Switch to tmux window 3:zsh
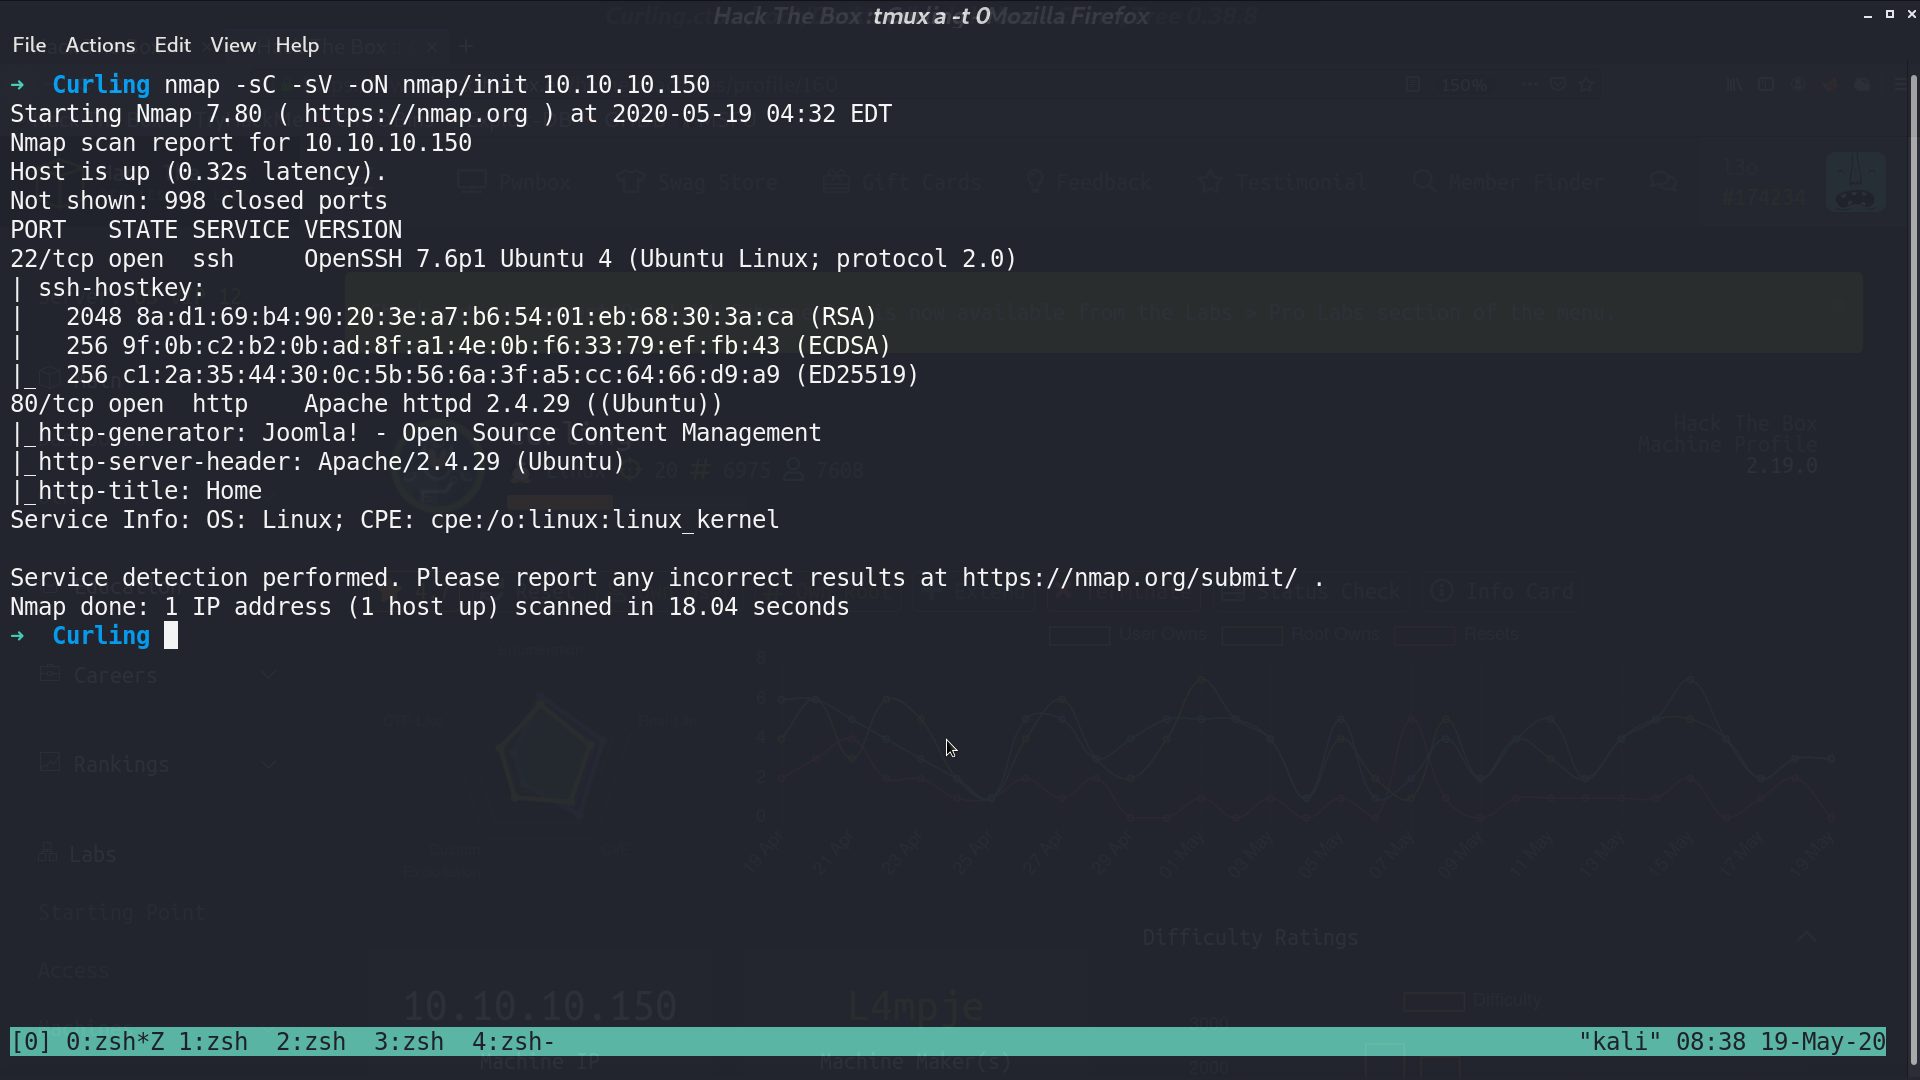The width and height of the screenshot is (1920, 1080). pyautogui.click(x=409, y=1042)
